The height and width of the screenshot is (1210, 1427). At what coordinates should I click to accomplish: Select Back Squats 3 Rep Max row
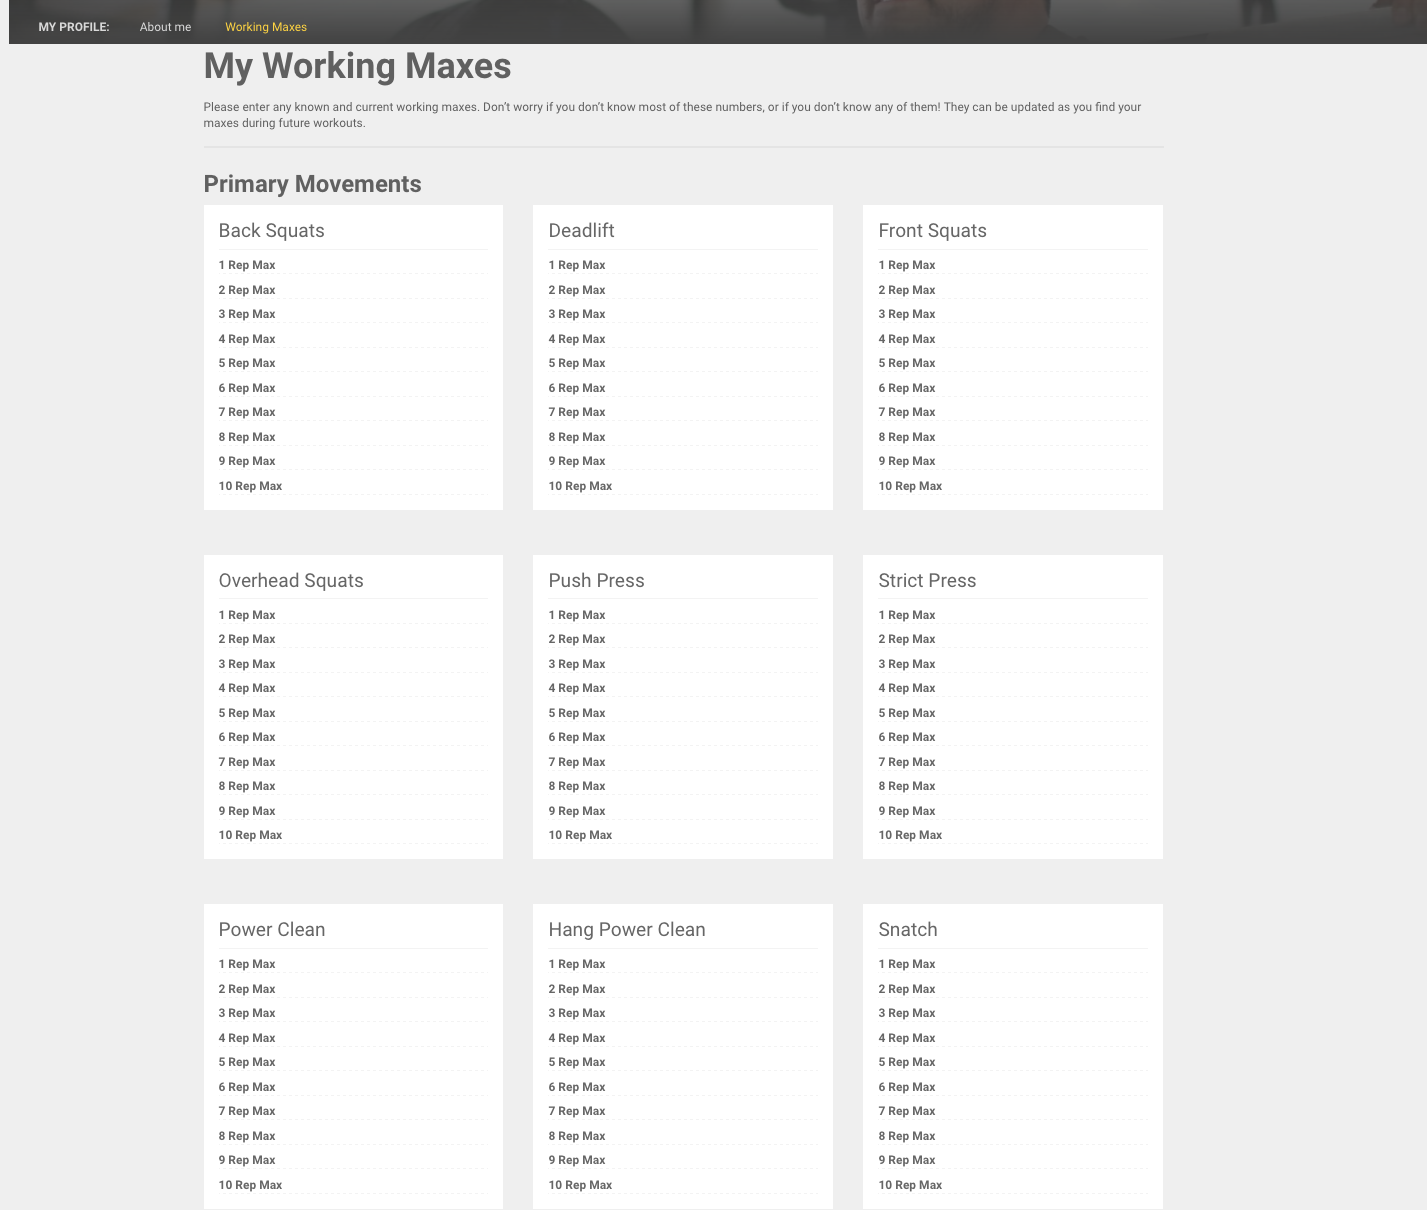[x=353, y=314]
